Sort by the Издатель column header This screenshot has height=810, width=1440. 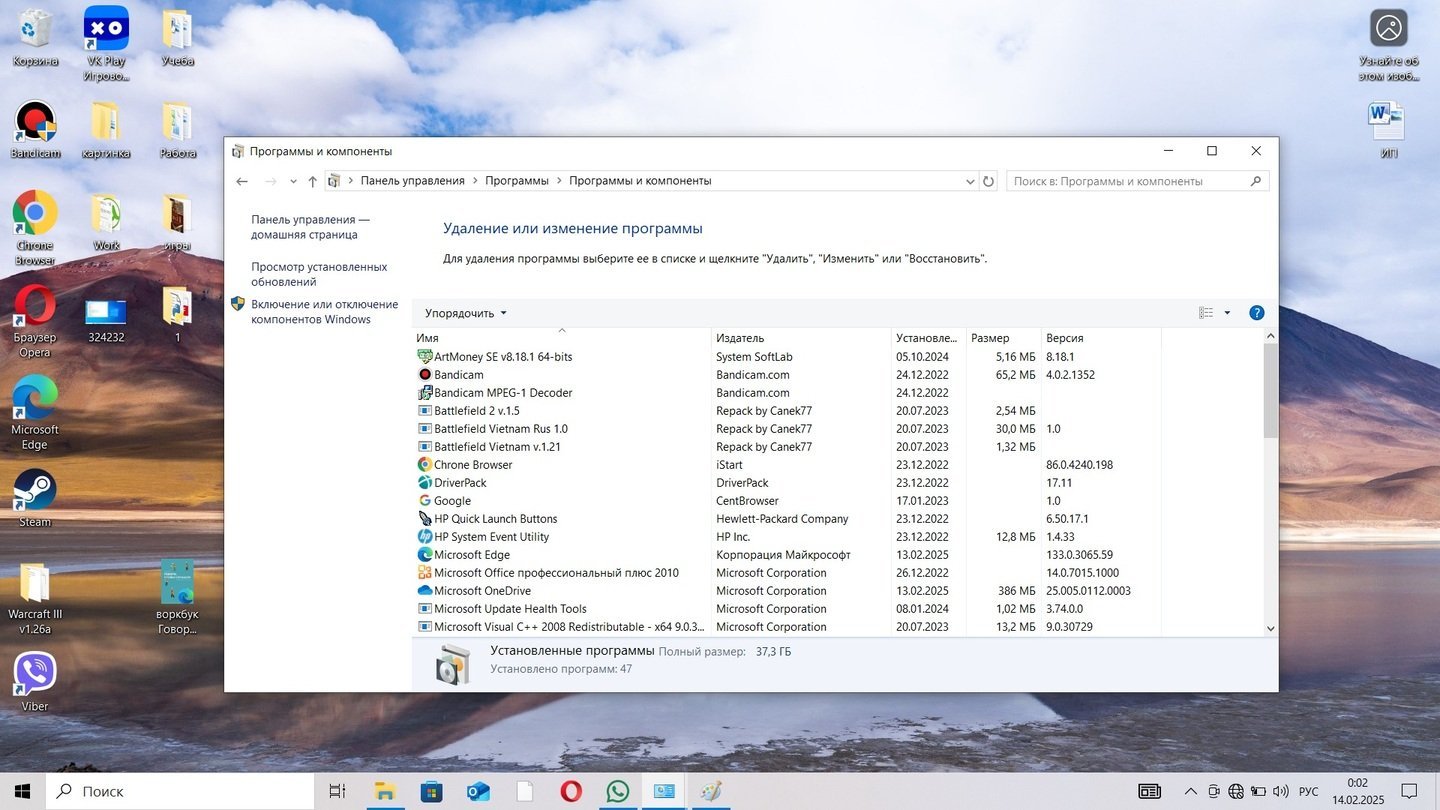click(x=801, y=338)
